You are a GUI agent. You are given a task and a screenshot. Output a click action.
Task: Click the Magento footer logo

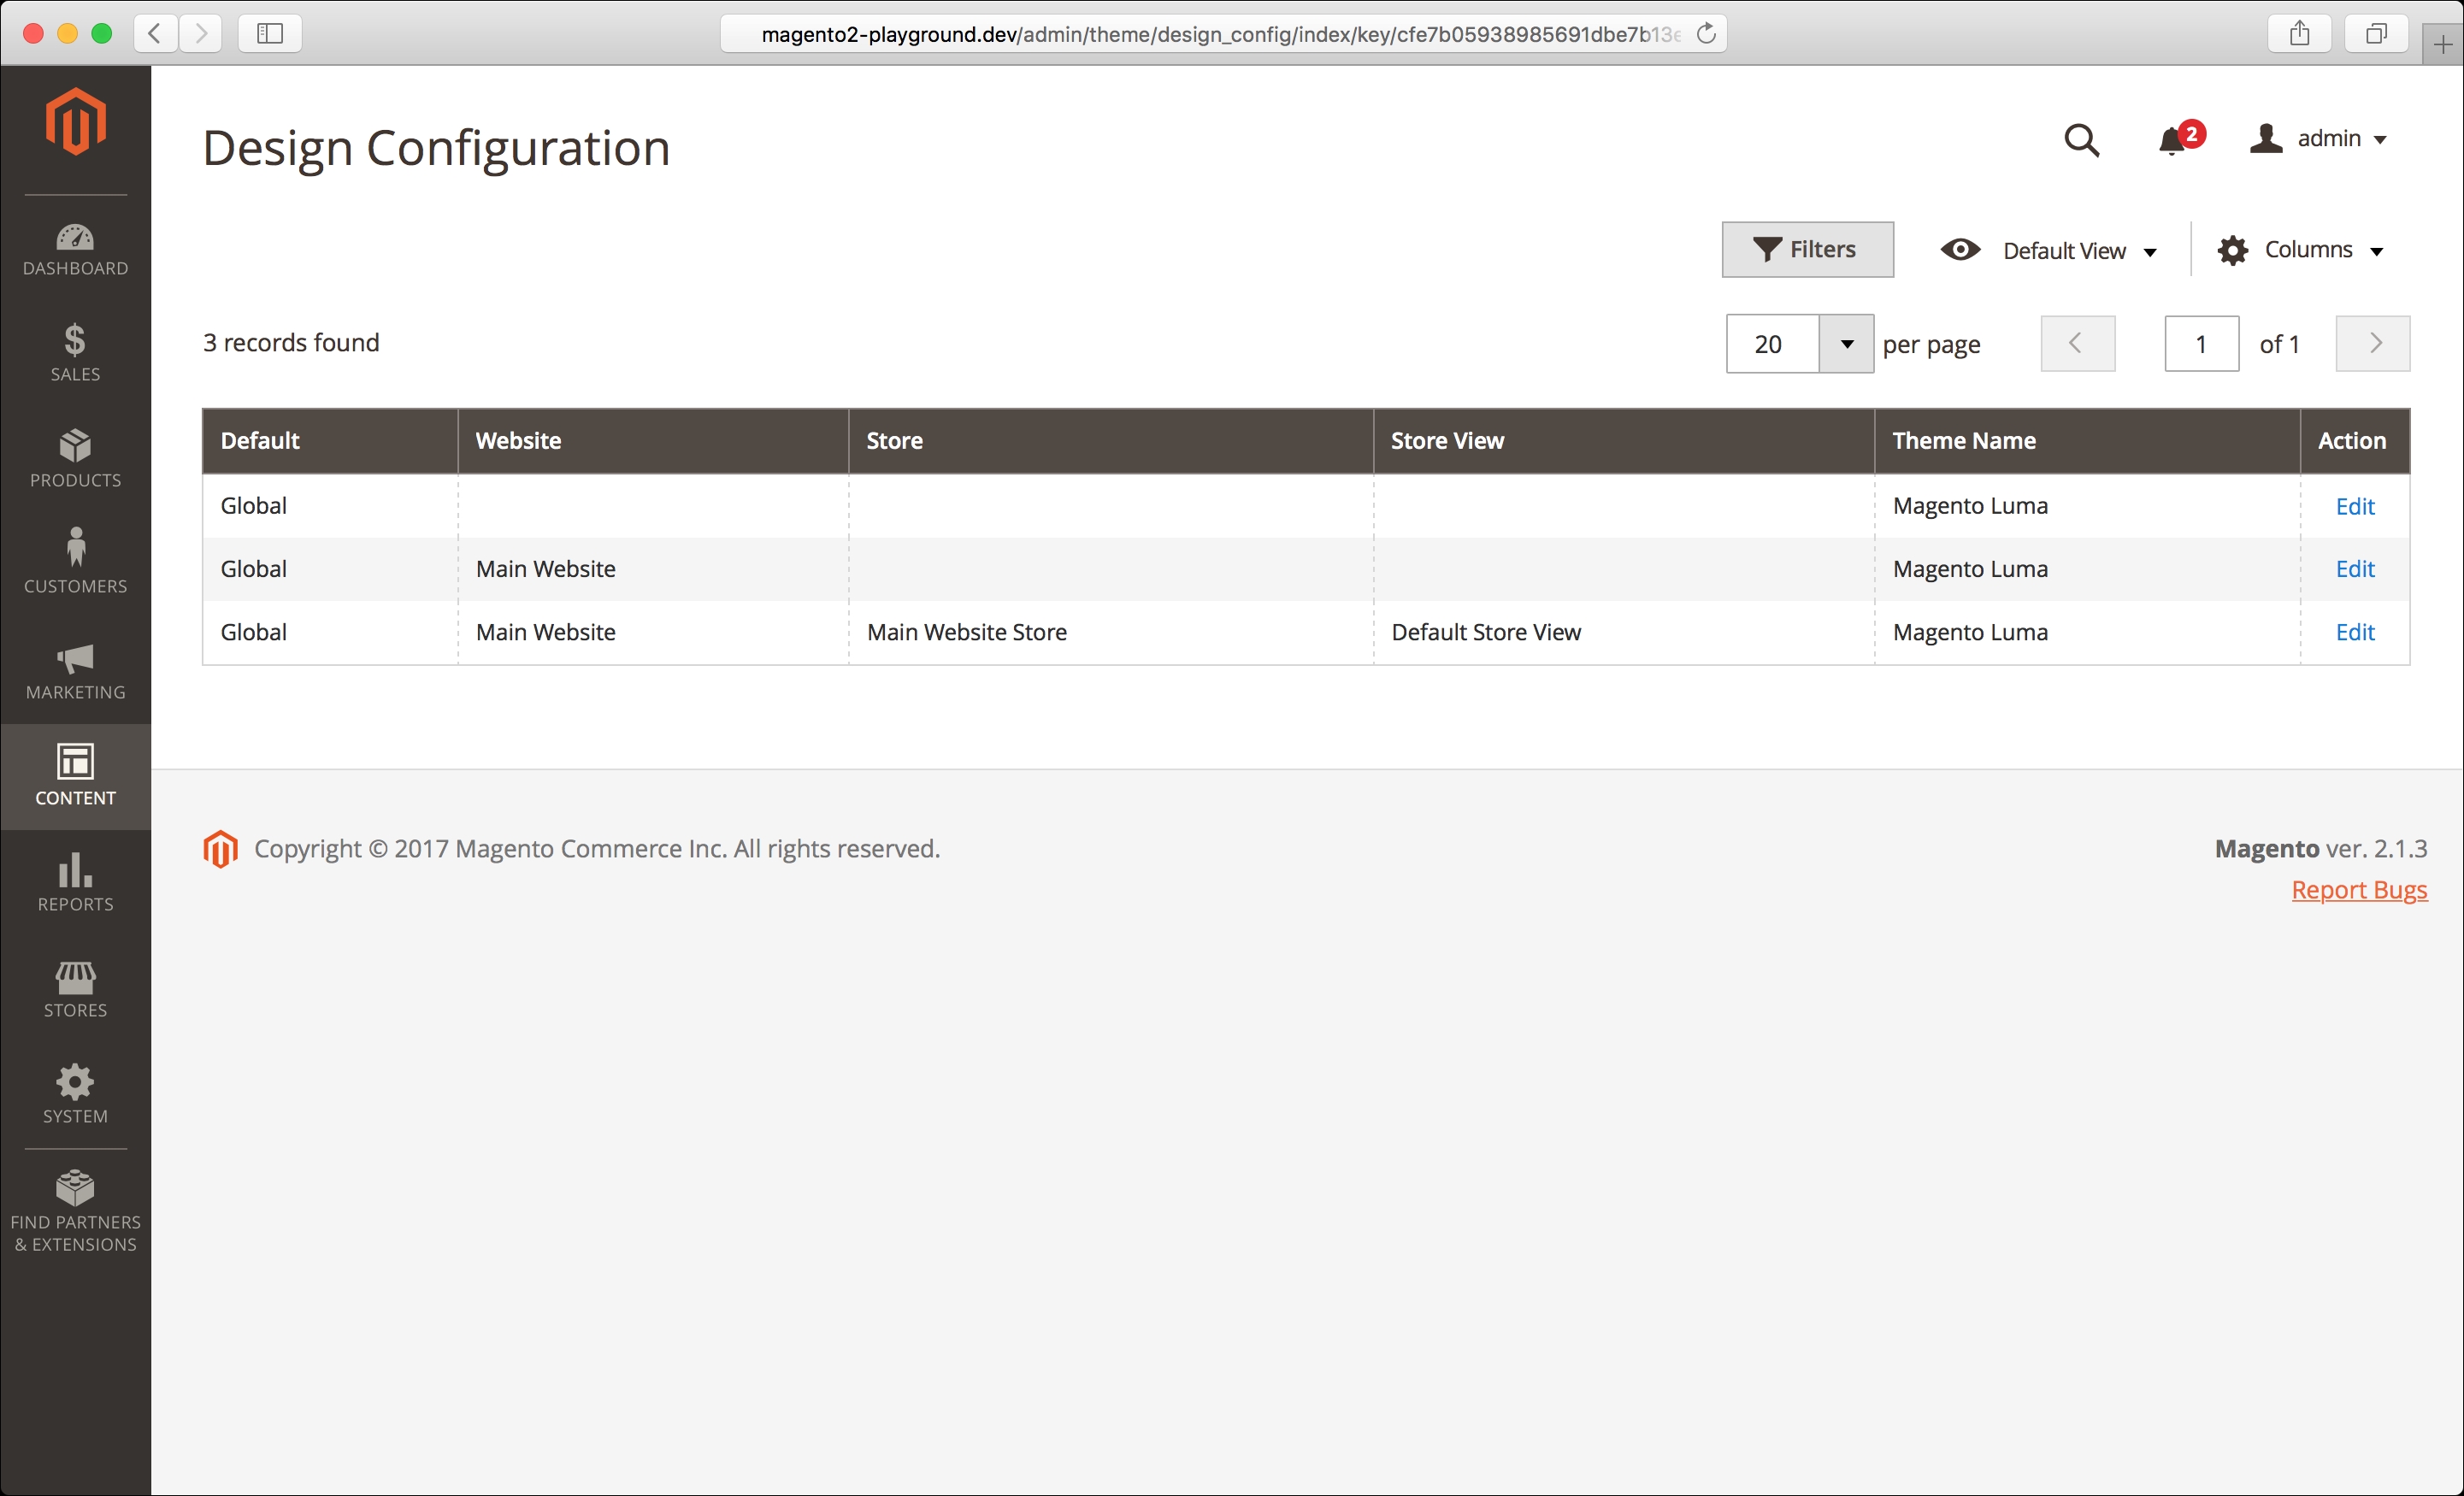pyautogui.click(x=220, y=849)
